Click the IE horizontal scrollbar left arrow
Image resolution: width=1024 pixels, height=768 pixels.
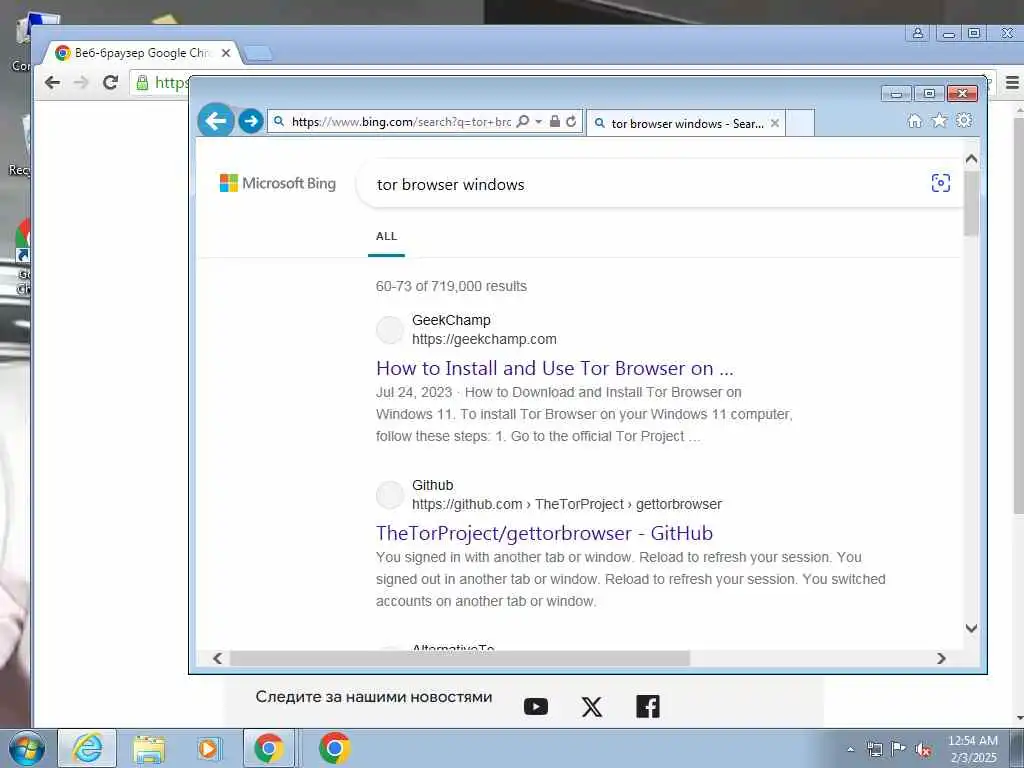point(217,658)
